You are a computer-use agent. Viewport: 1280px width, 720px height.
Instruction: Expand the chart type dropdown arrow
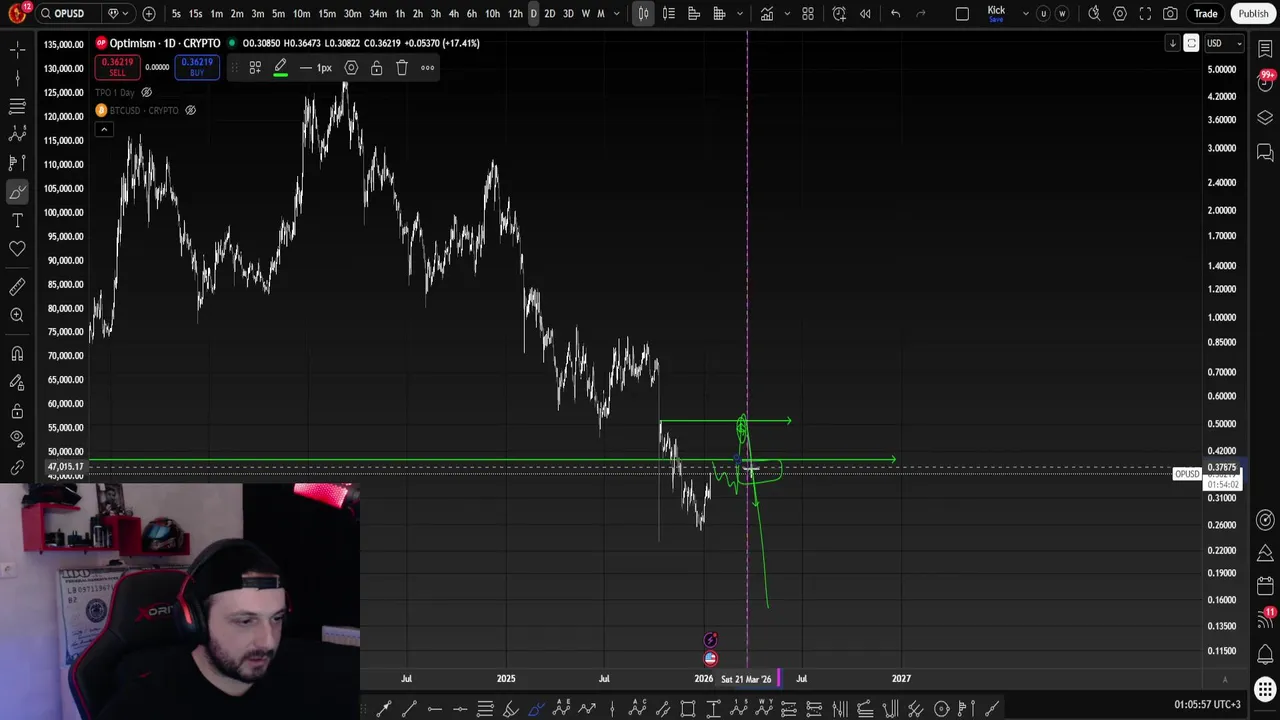tap(740, 13)
